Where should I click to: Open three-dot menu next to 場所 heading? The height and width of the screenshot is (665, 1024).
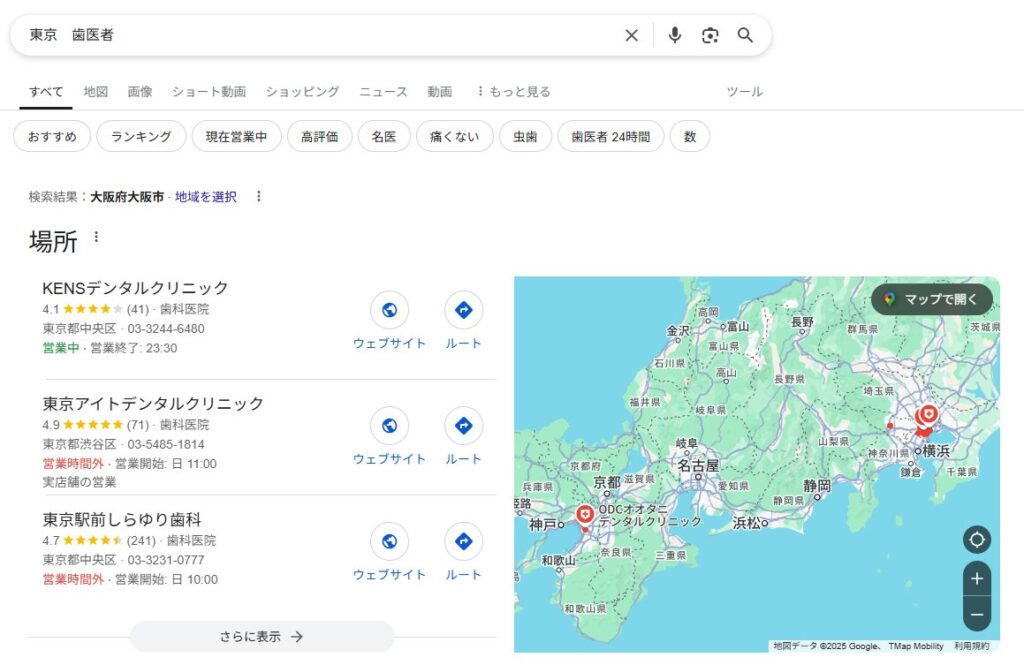[96, 236]
